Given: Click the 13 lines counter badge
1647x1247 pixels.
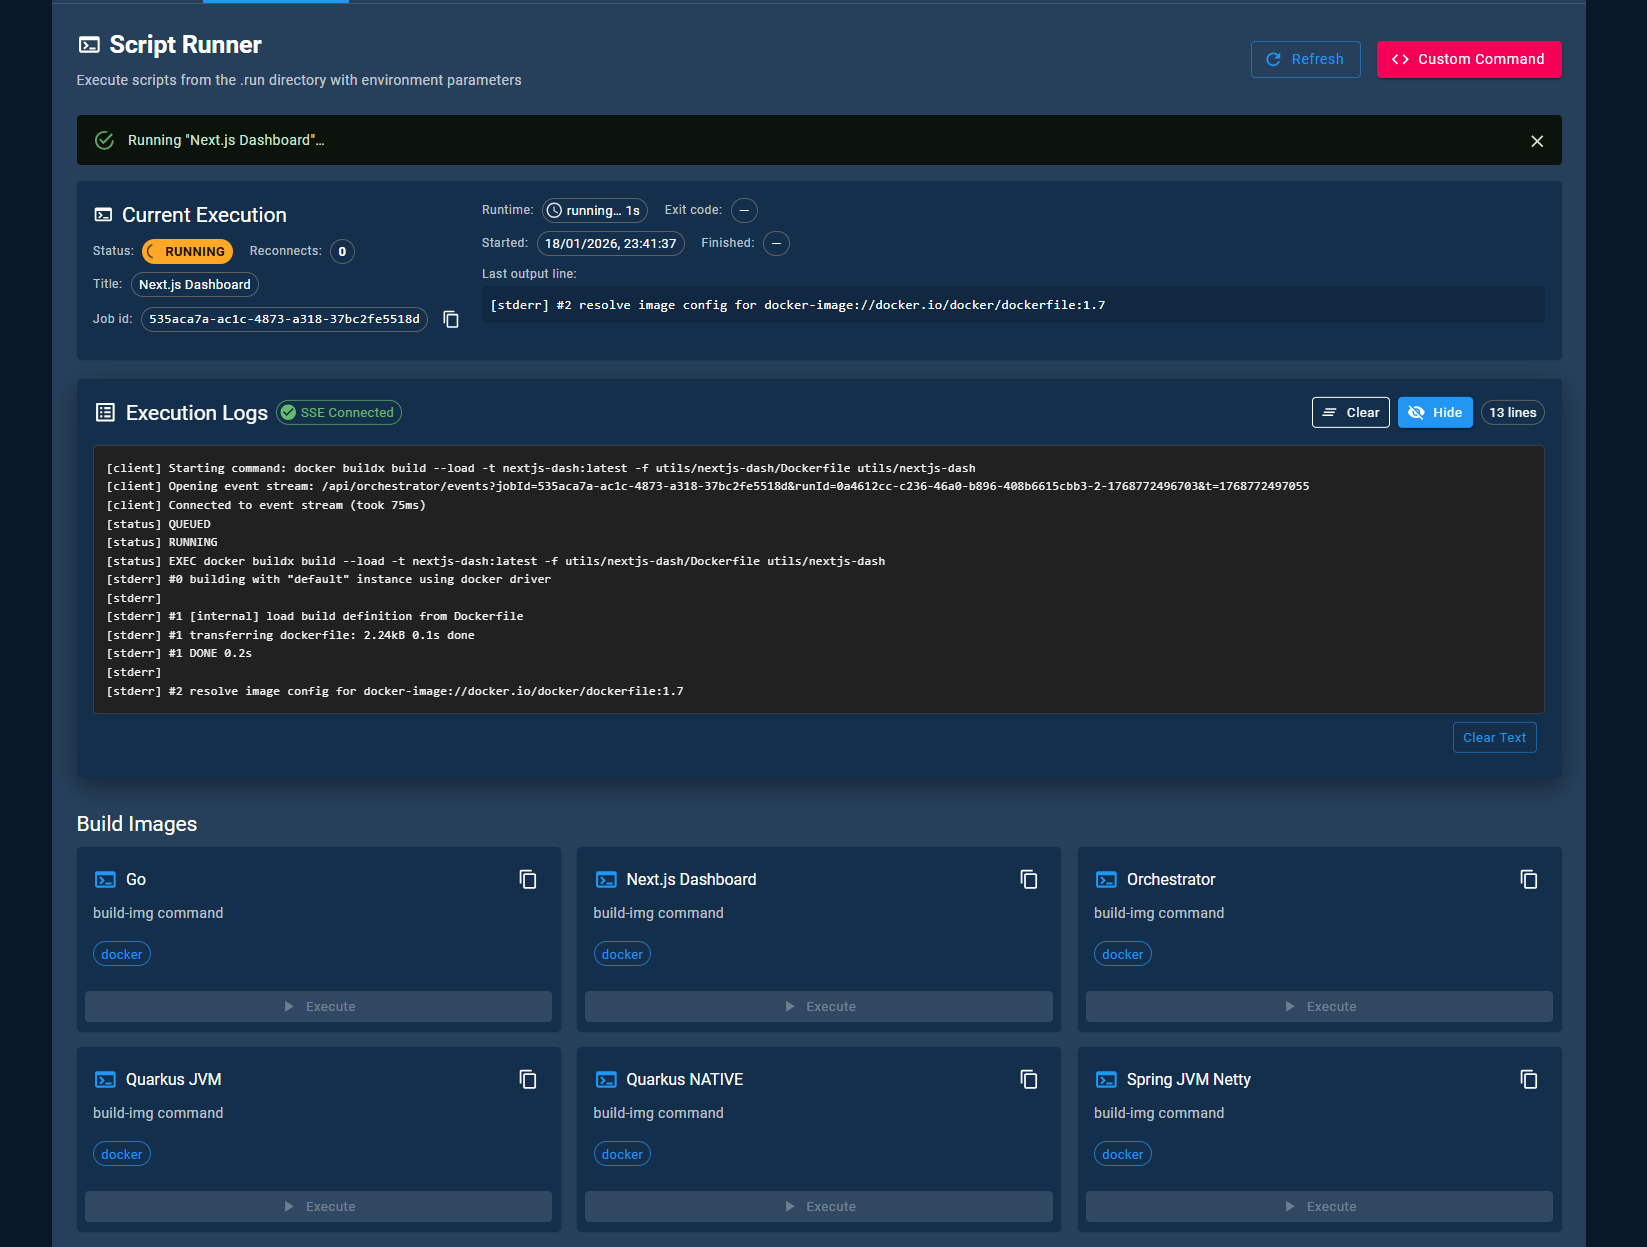Looking at the screenshot, I should point(1512,412).
